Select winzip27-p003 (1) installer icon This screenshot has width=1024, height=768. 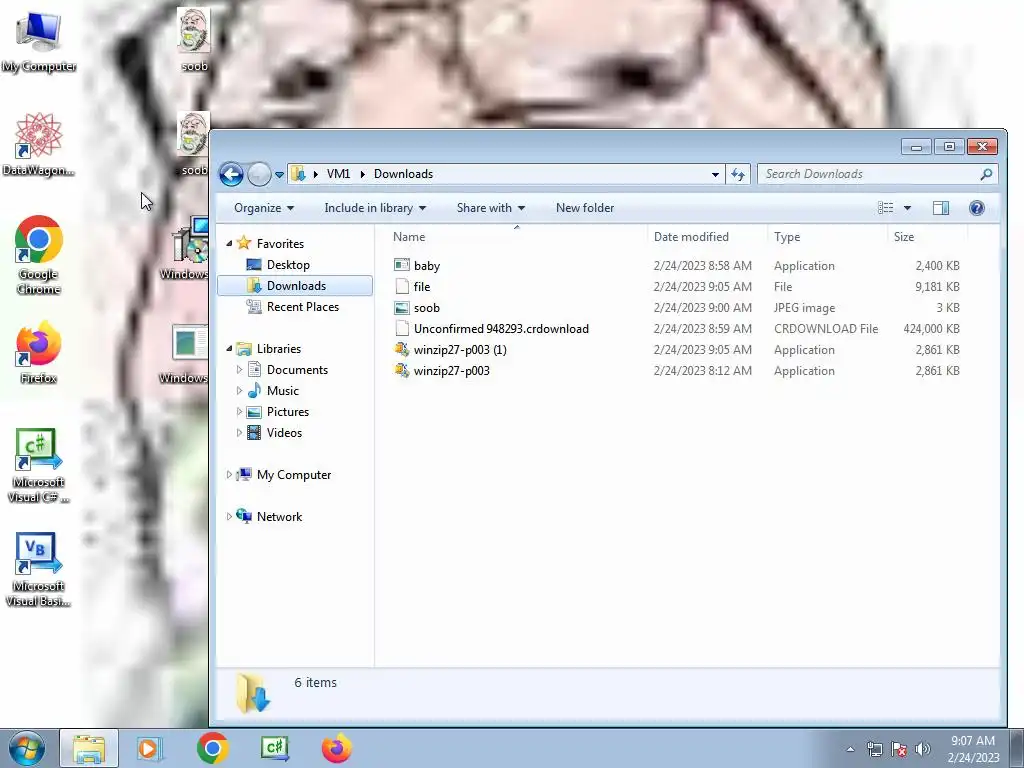402,349
